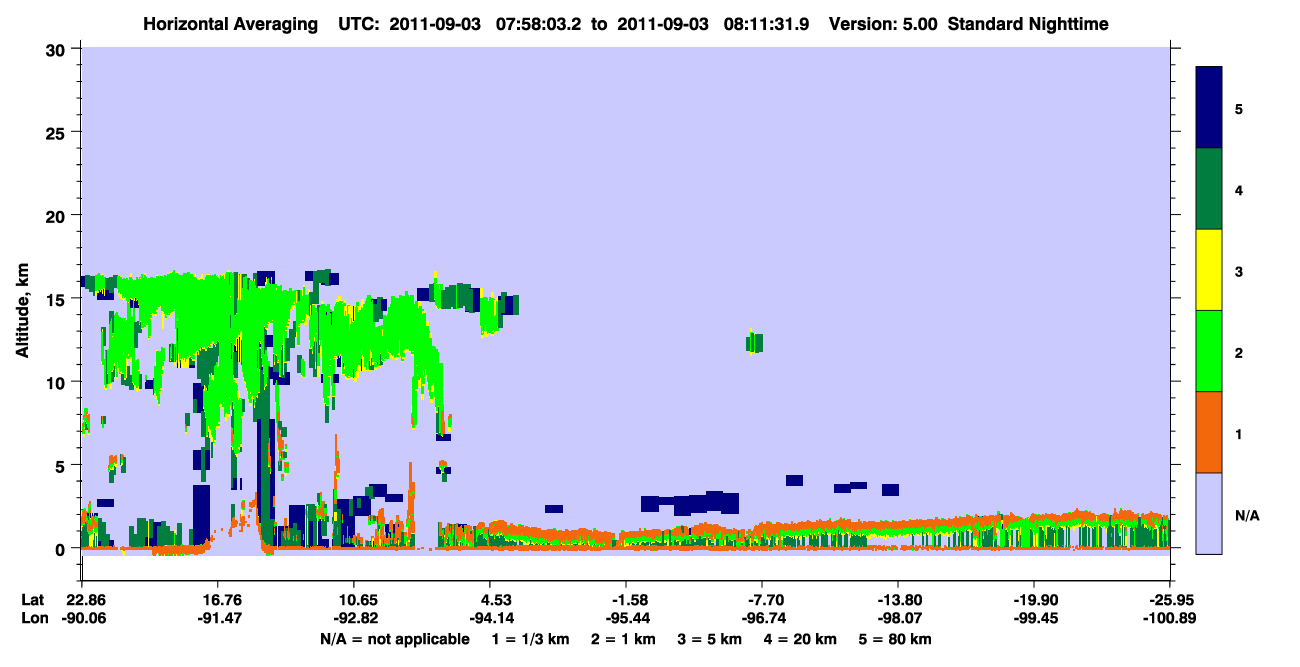Click the Lat row label
This screenshot has width=1300, height=667.
click(x=32, y=600)
